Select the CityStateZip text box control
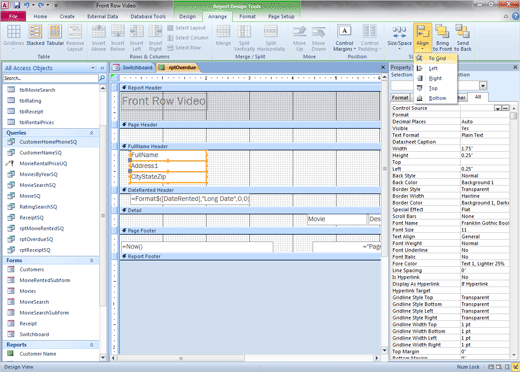The height and width of the screenshot is (372, 520). [168, 177]
